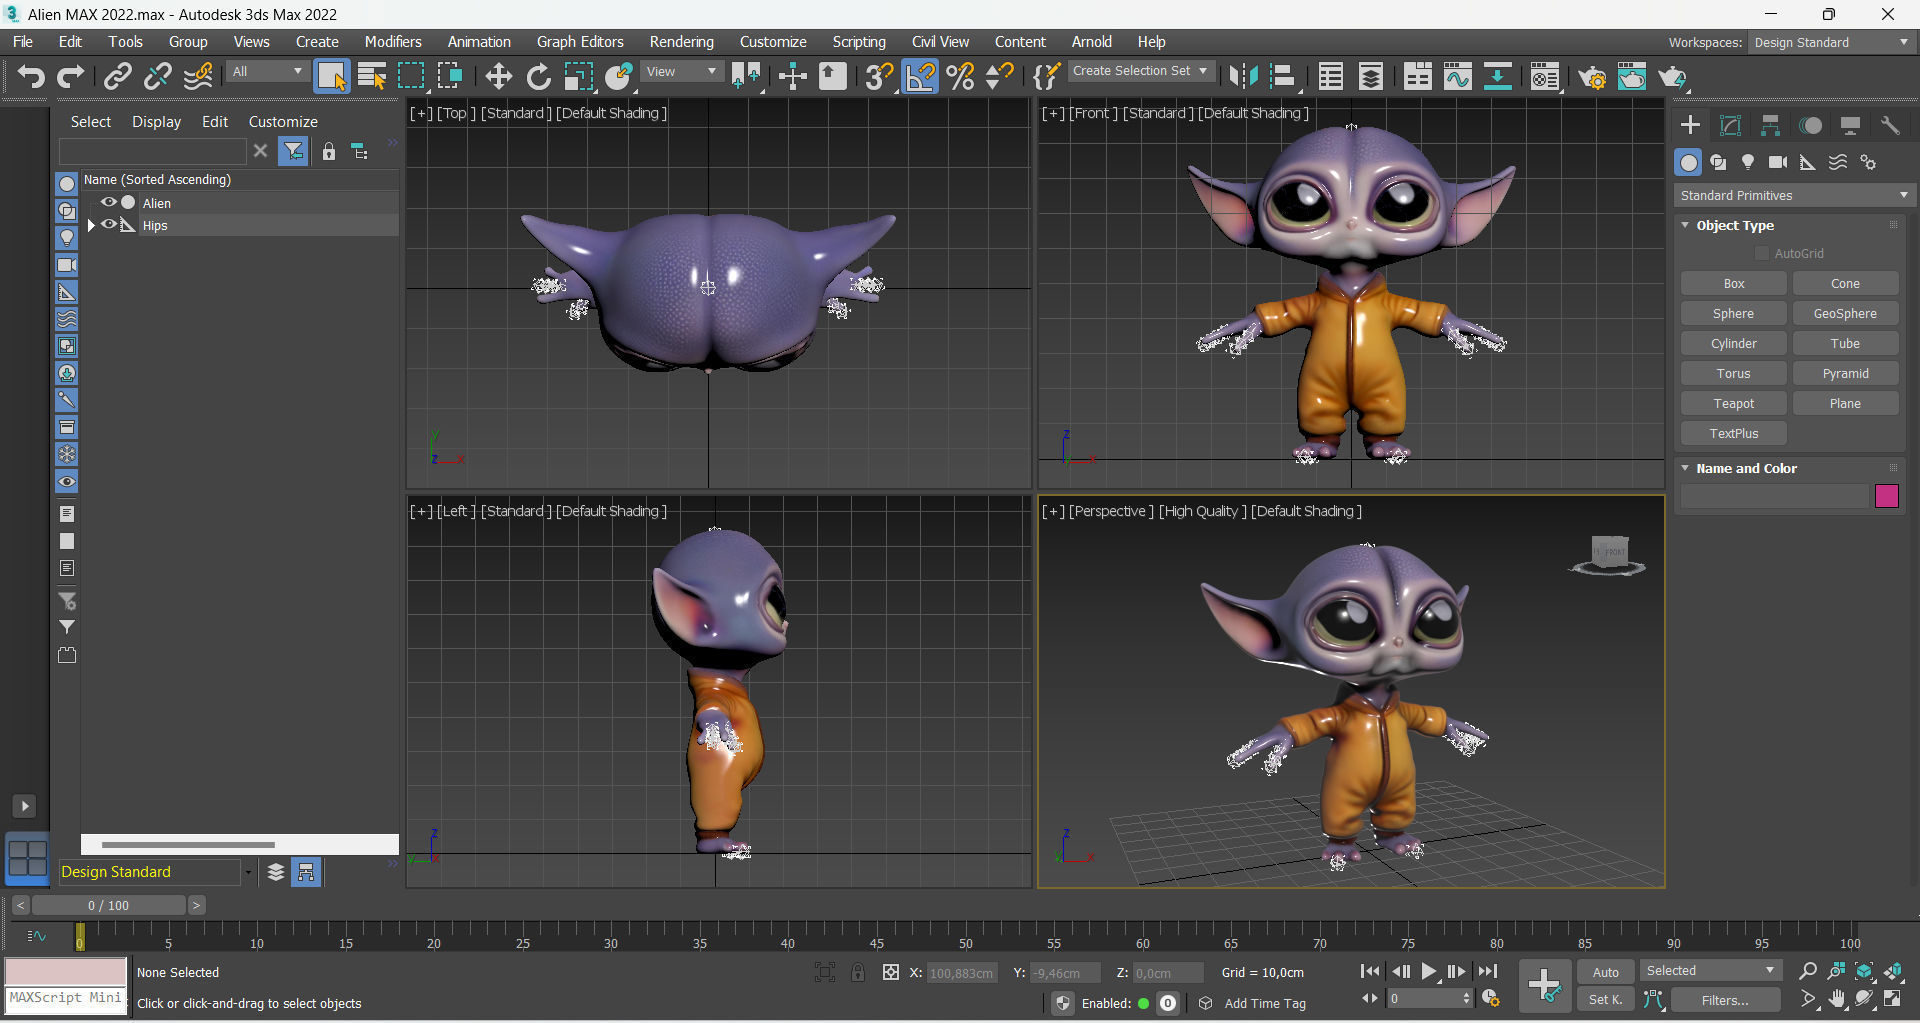The width and height of the screenshot is (1920, 1023).
Task: Click the Play Animation button
Action: coord(1429,971)
